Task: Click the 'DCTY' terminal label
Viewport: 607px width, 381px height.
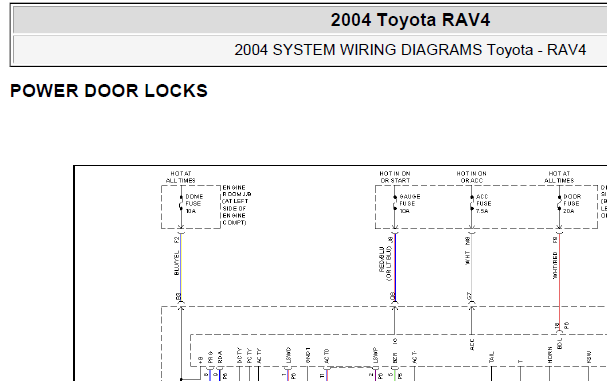Action: pyautogui.click(x=239, y=355)
